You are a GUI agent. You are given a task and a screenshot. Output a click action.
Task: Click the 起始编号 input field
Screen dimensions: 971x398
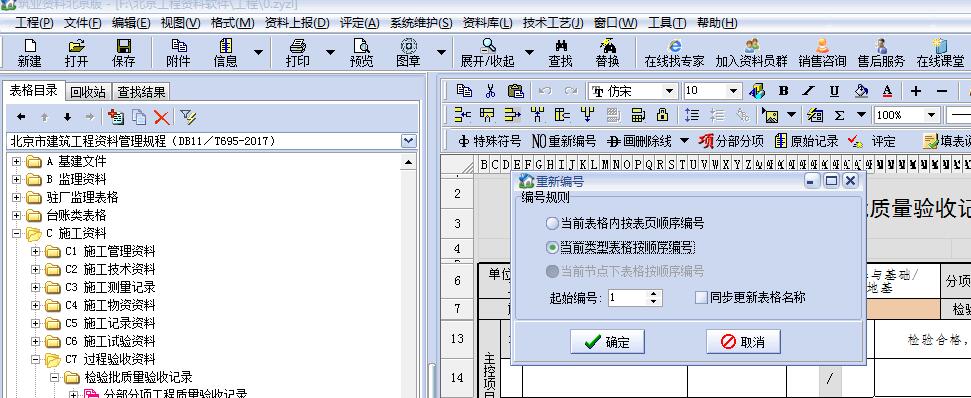(x=628, y=298)
